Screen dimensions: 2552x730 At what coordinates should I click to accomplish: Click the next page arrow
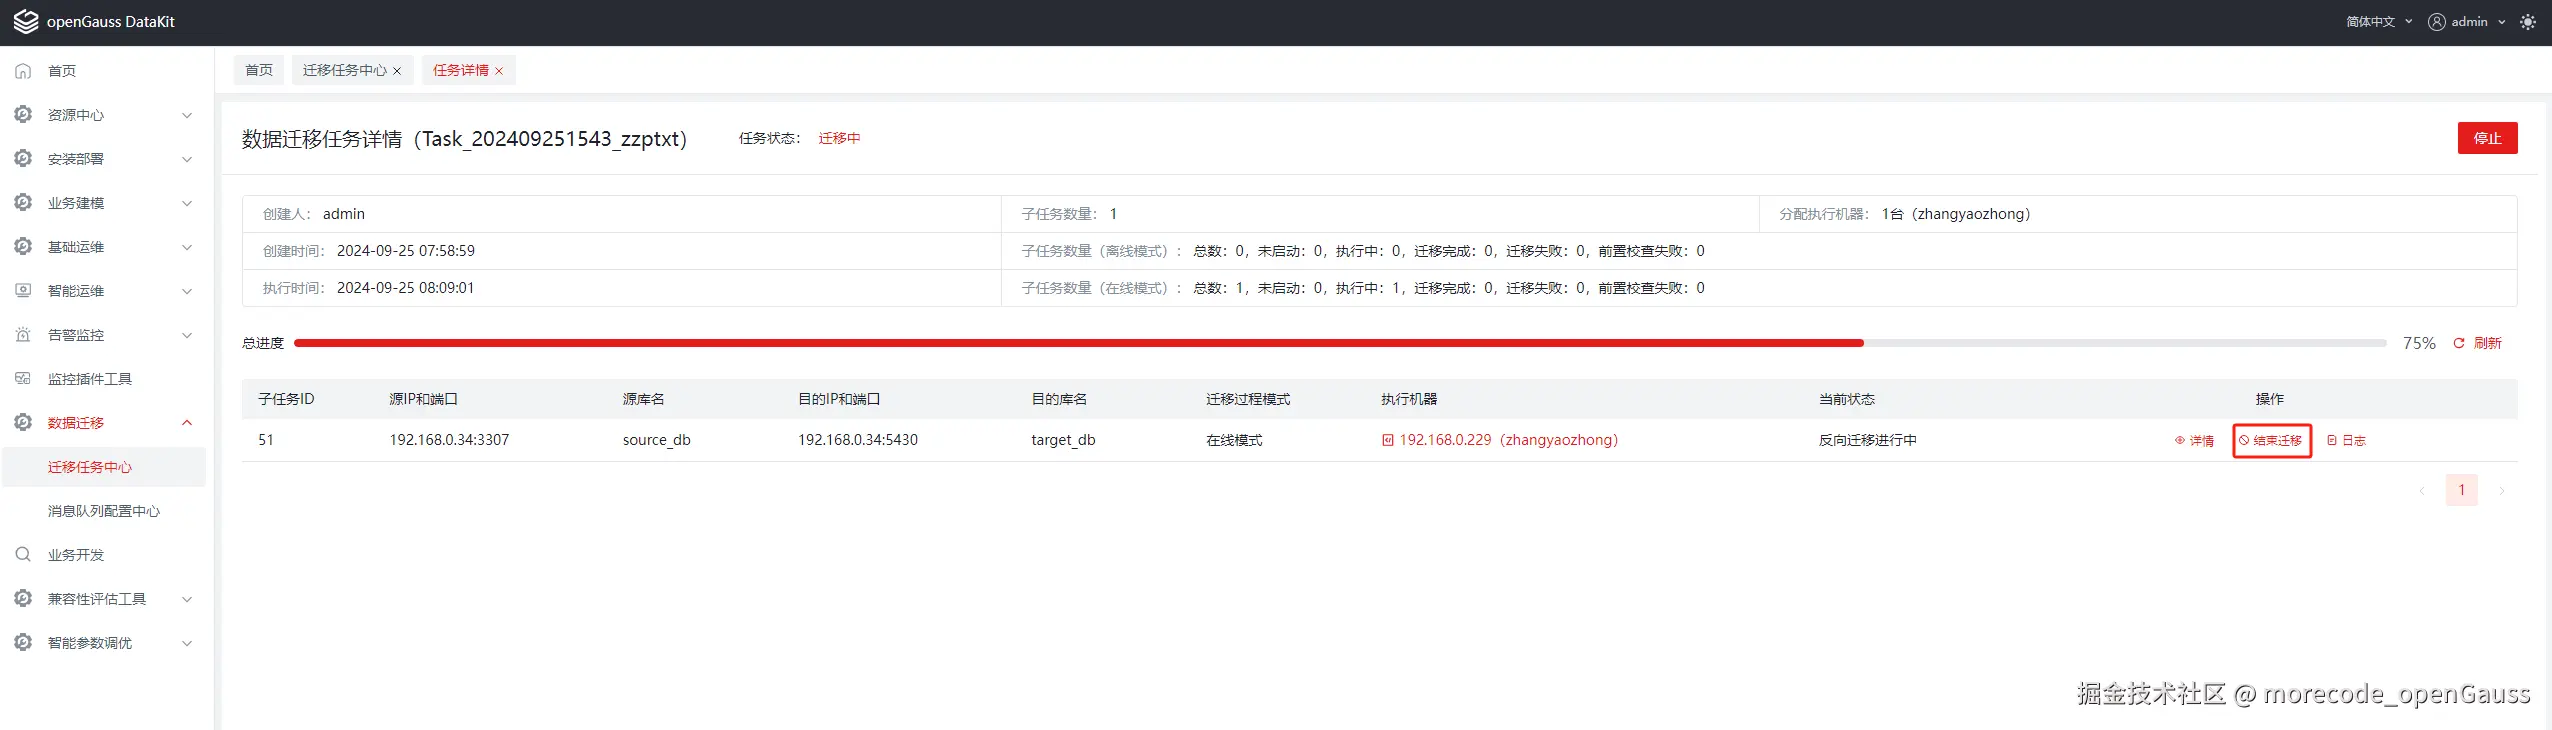2501,490
